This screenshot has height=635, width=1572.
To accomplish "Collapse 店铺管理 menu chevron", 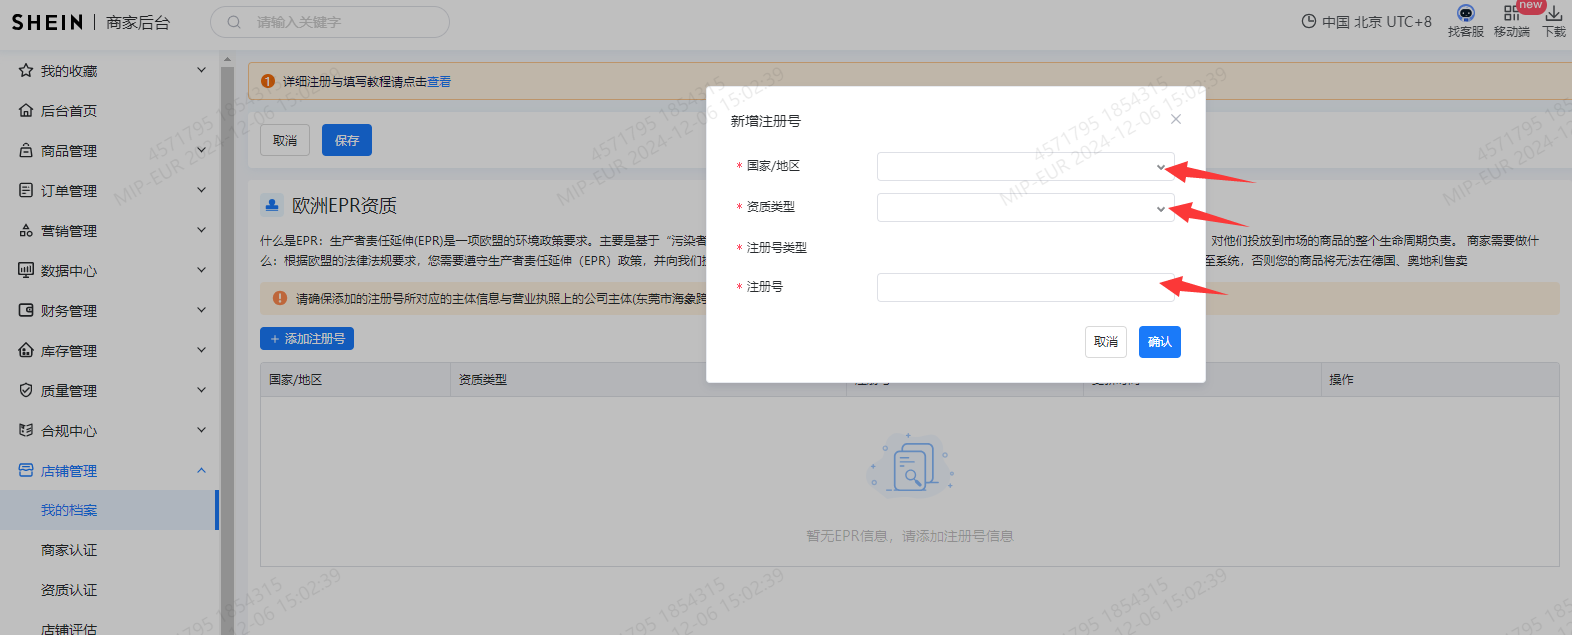I will 201,470.
